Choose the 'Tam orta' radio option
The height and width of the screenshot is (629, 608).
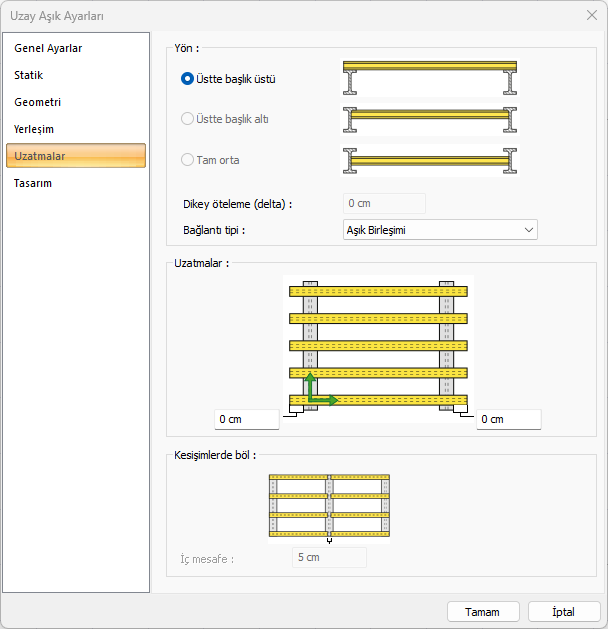188,160
